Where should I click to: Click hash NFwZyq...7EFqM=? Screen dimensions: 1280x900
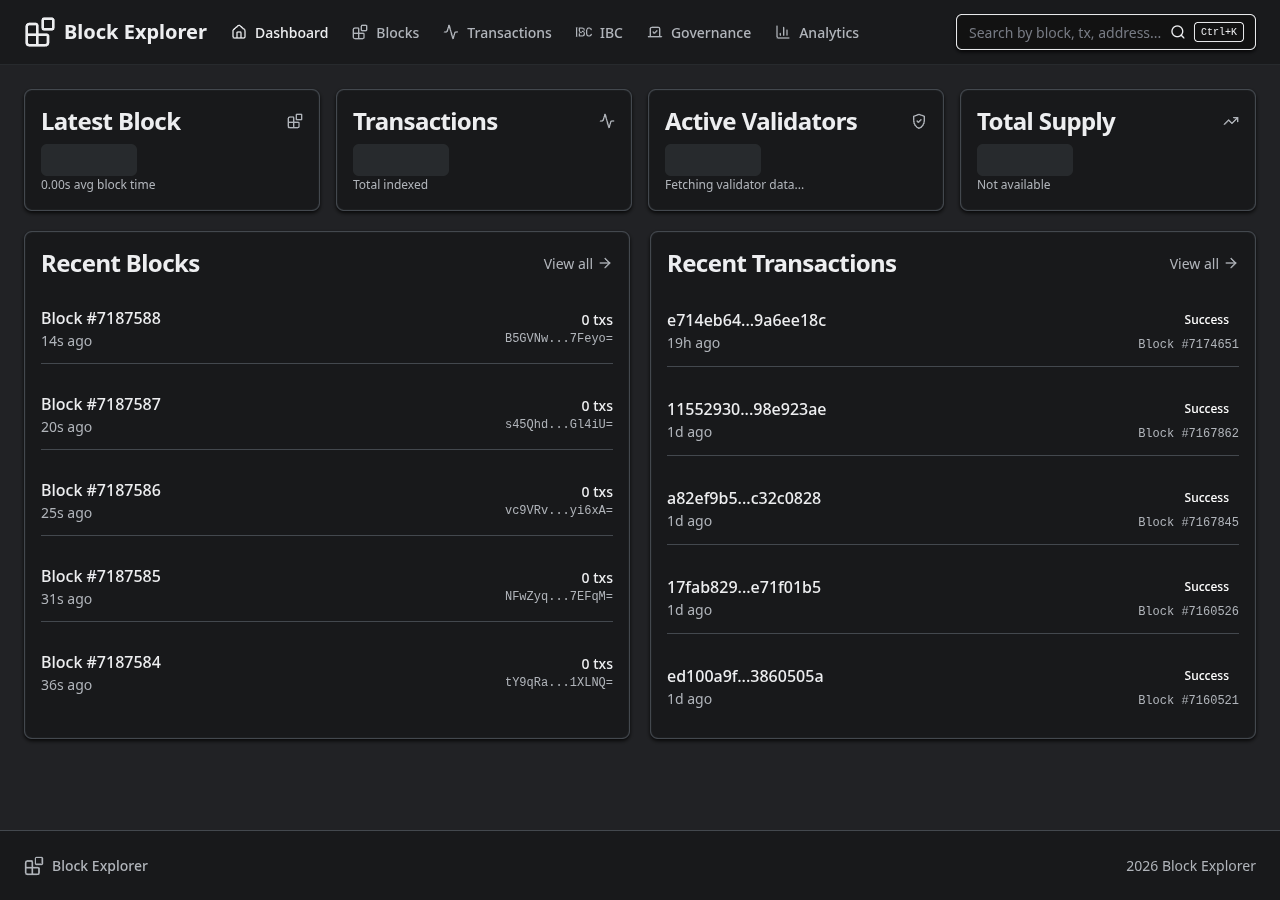pyautogui.click(x=559, y=596)
